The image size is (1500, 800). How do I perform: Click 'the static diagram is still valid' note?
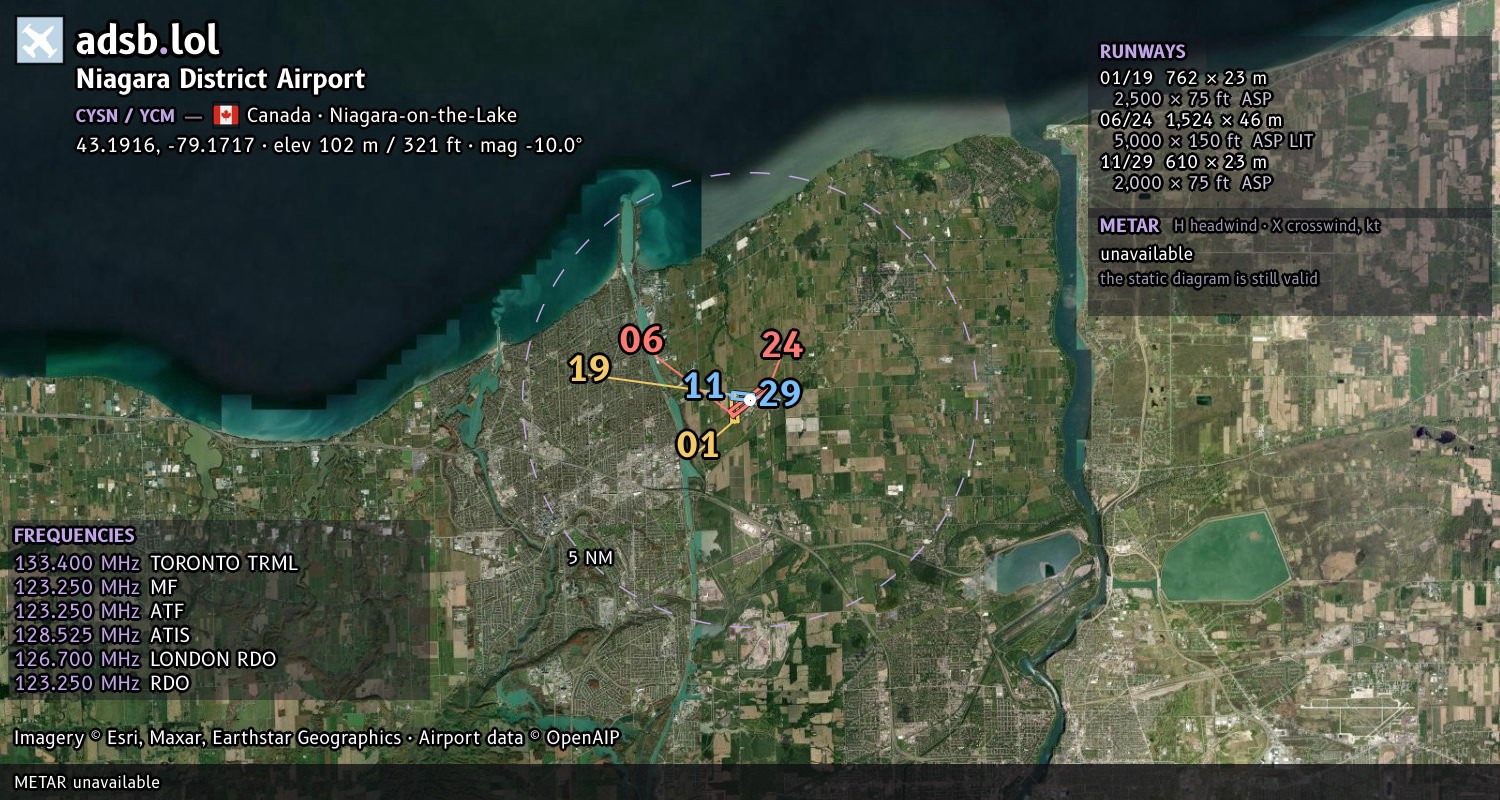pyautogui.click(x=1208, y=279)
